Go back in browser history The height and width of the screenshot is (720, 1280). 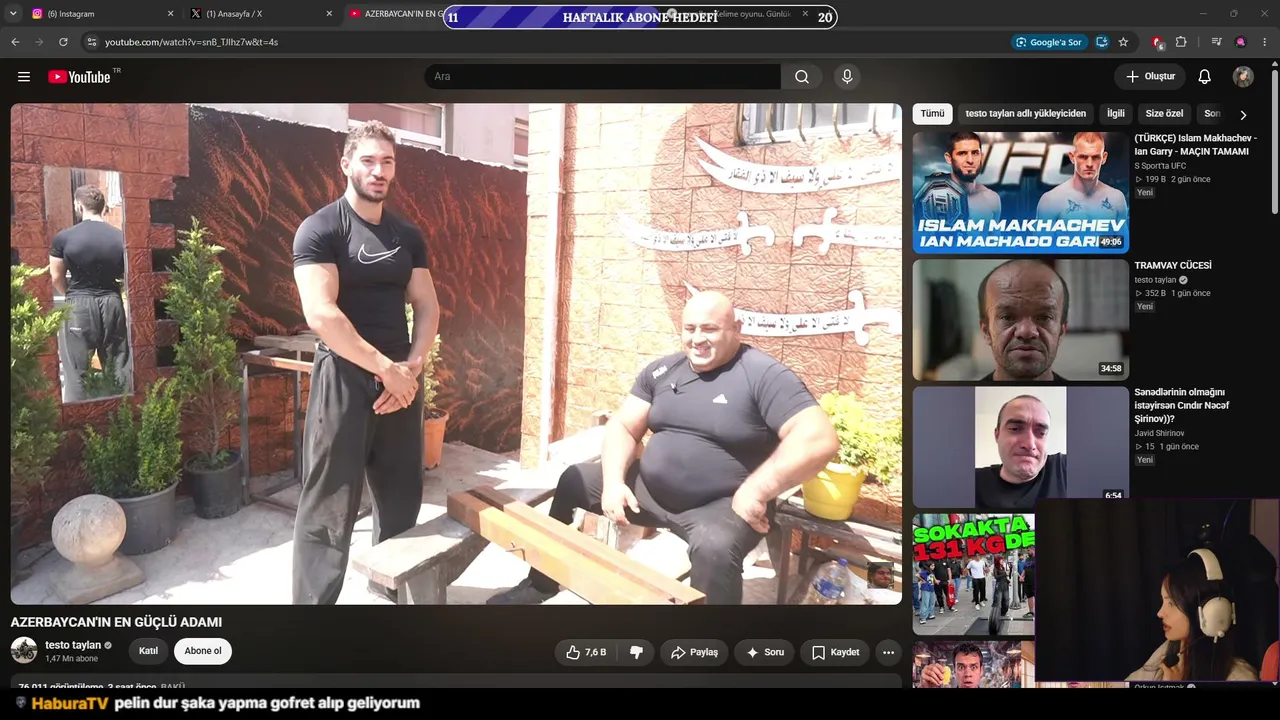[x=15, y=42]
